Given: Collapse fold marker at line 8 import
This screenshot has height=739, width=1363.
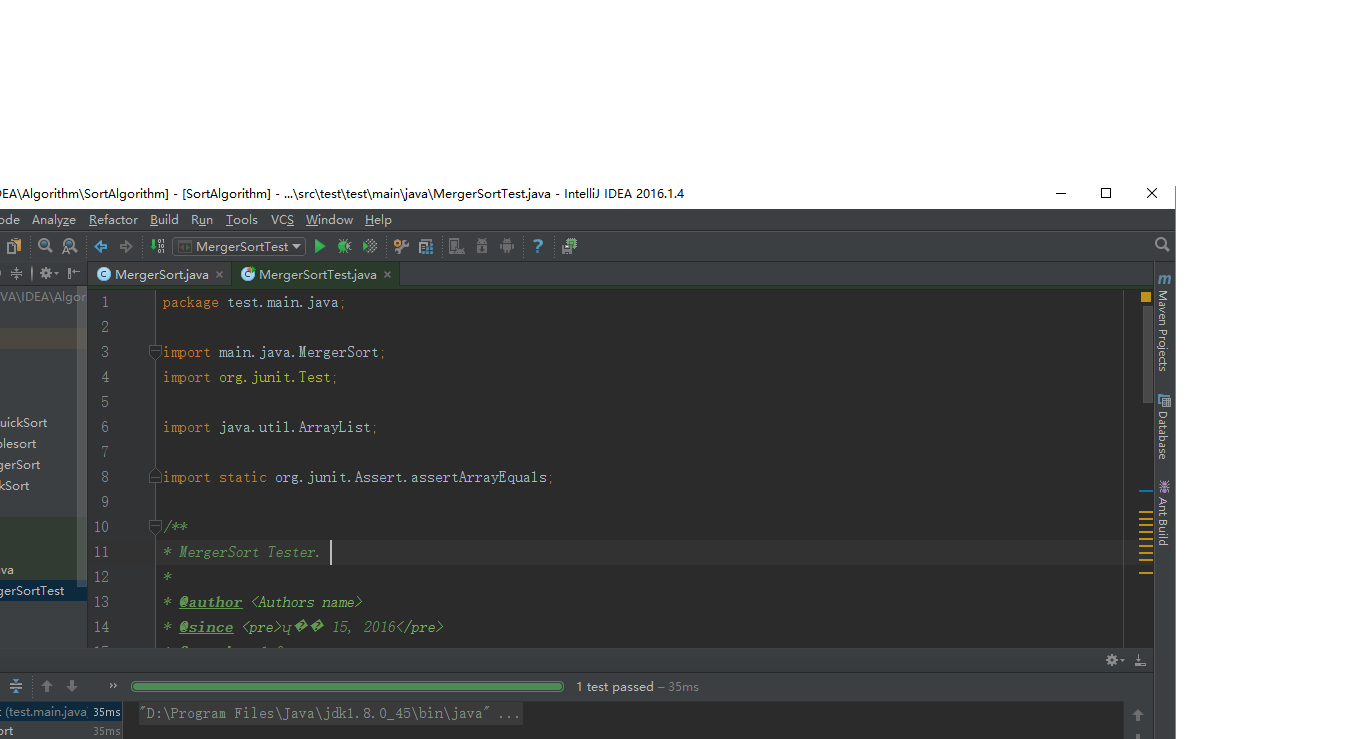Looking at the screenshot, I should click(x=155, y=477).
